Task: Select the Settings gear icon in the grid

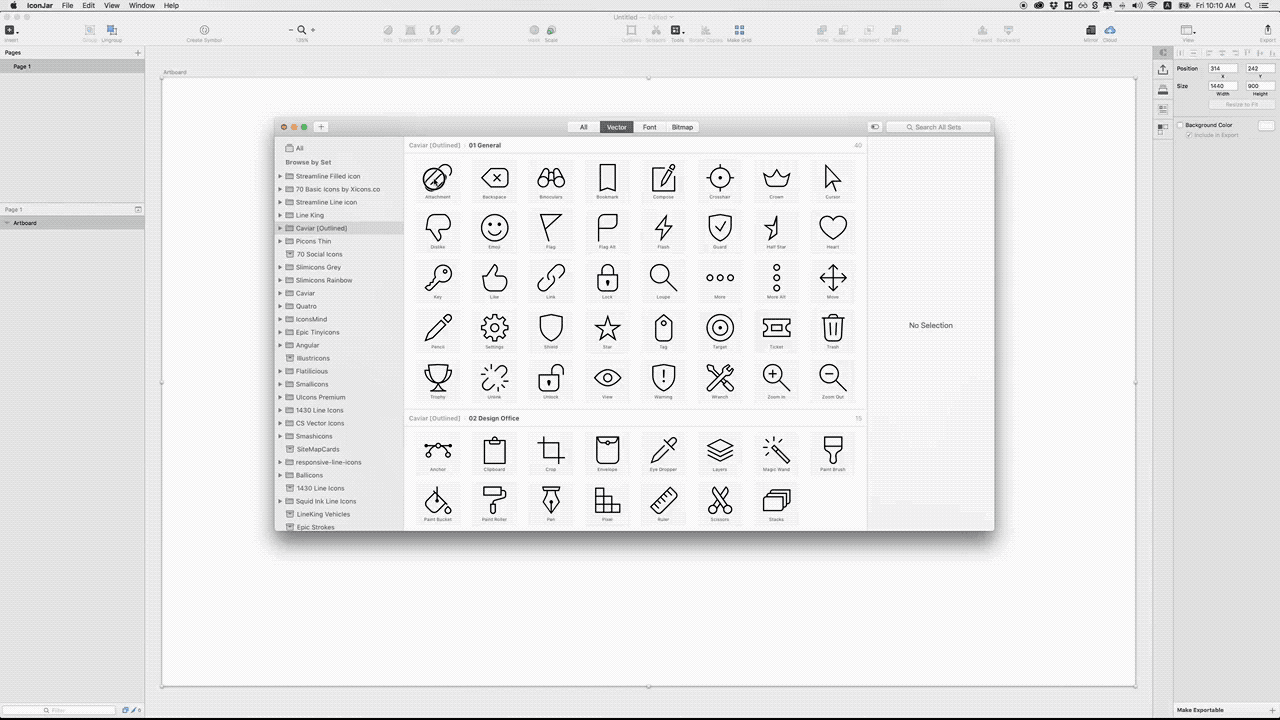Action: pyautogui.click(x=494, y=328)
